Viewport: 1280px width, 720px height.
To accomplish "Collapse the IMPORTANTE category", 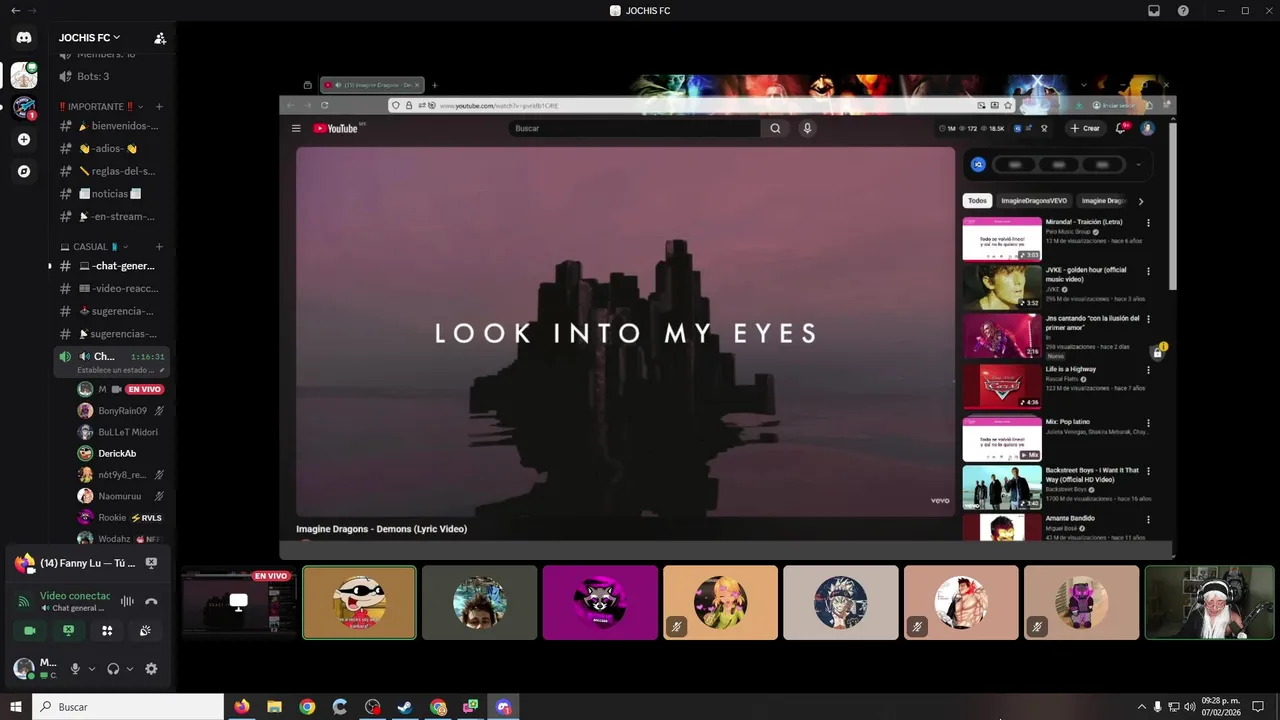I will point(100,107).
